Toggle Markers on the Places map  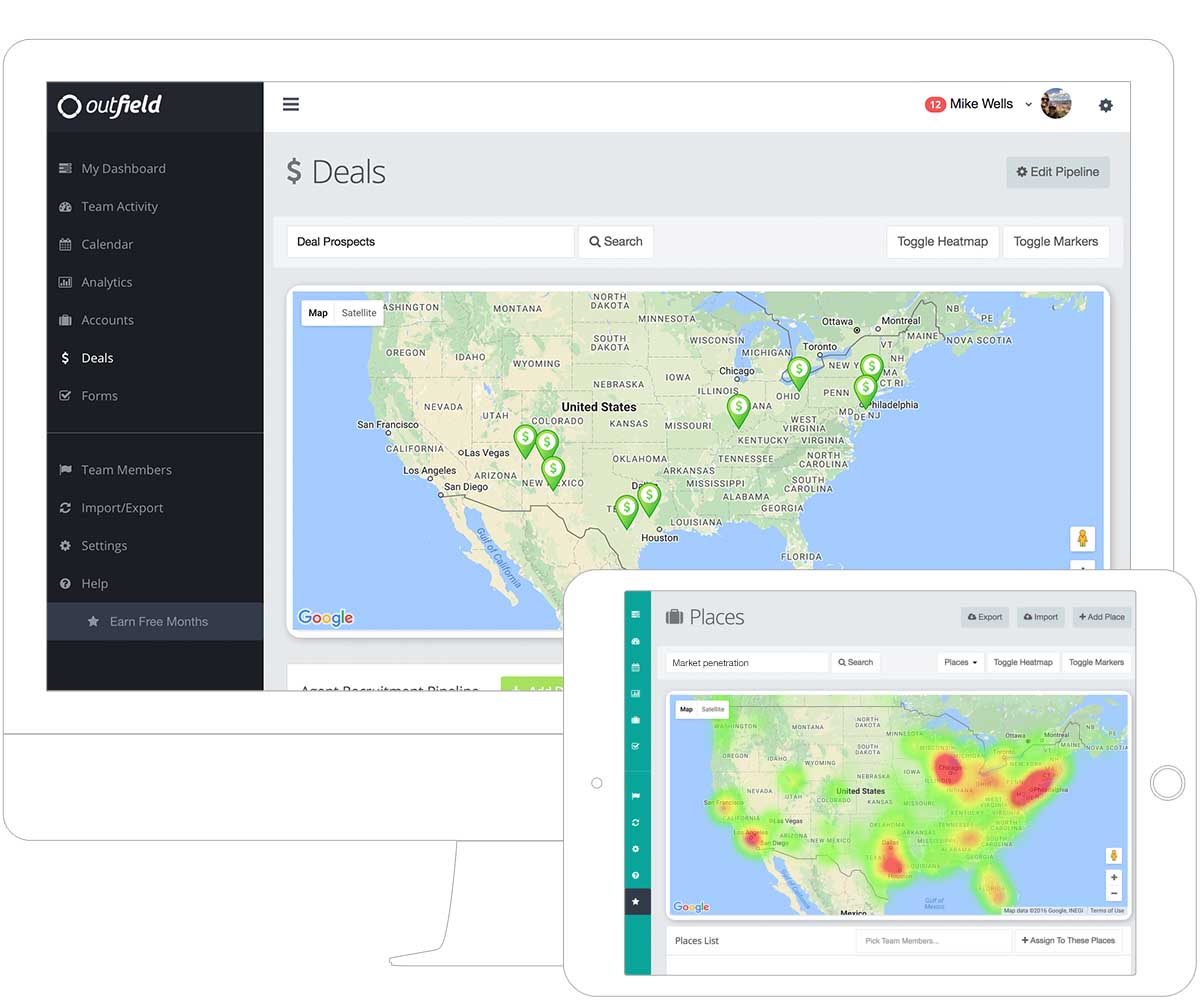point(1096,662)
